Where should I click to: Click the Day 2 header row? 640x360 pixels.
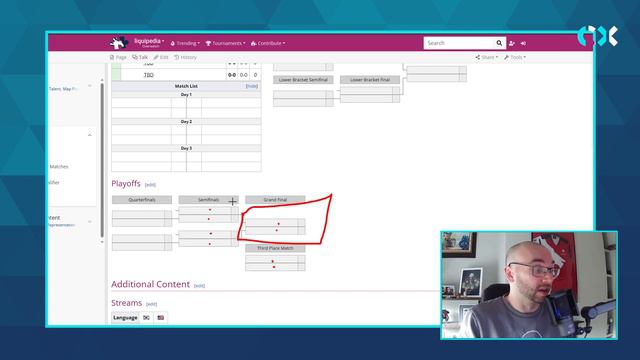[x=186, y=122]
